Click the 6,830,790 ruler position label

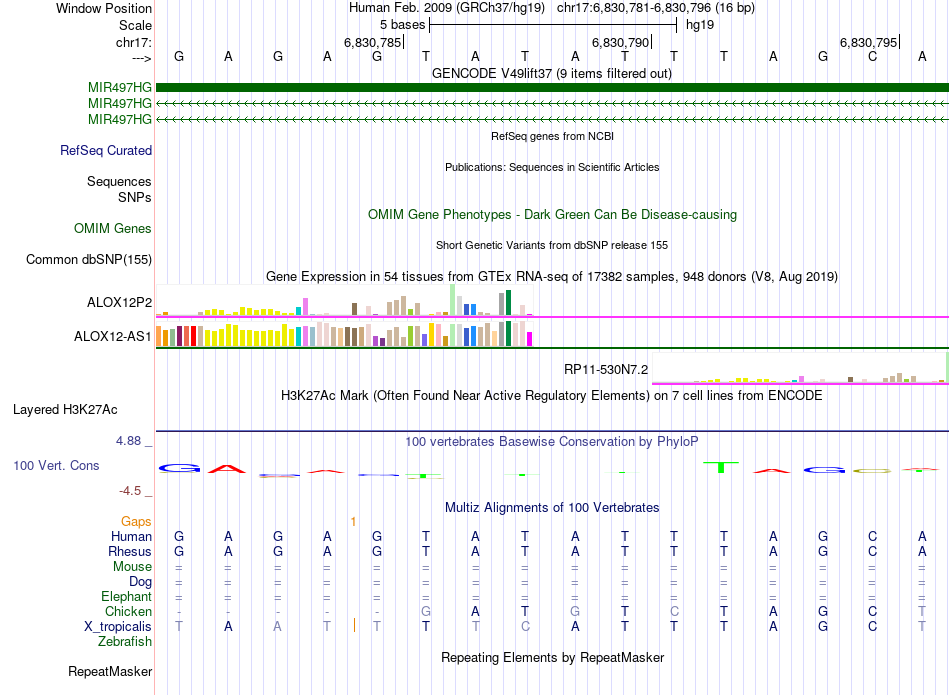coord(620,42)
